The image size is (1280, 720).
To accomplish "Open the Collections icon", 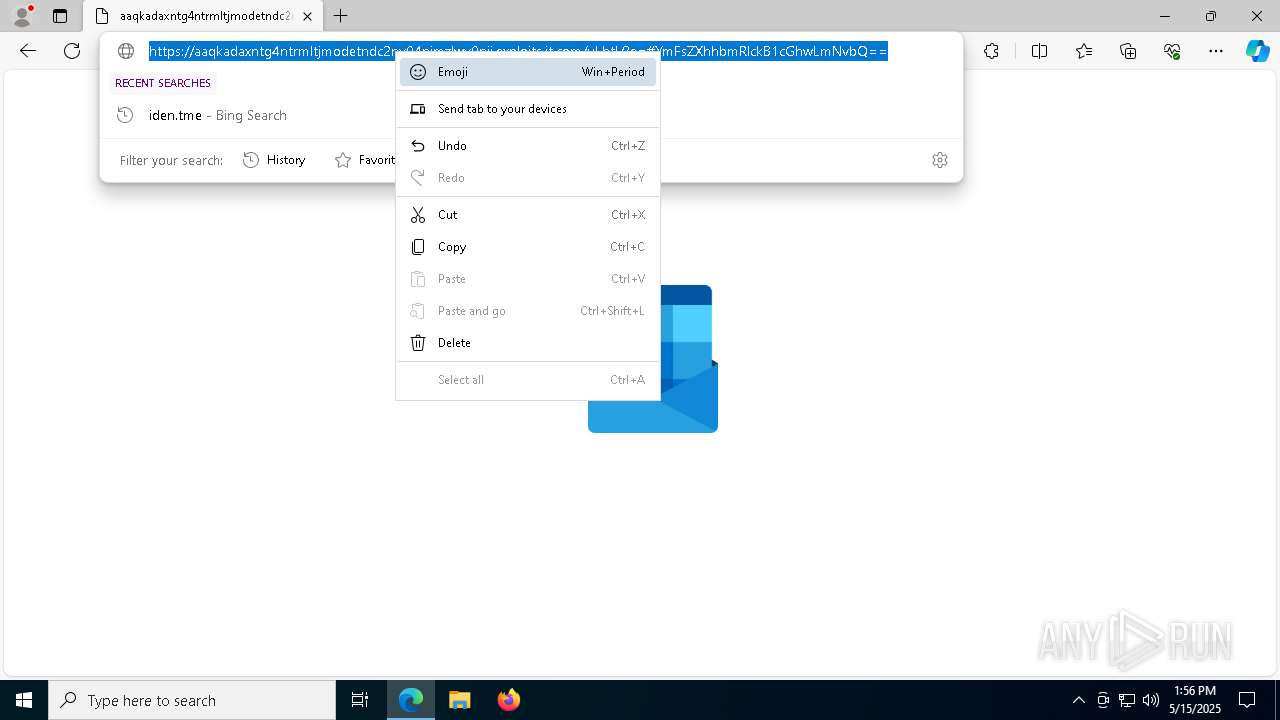I will [1128, 51].
